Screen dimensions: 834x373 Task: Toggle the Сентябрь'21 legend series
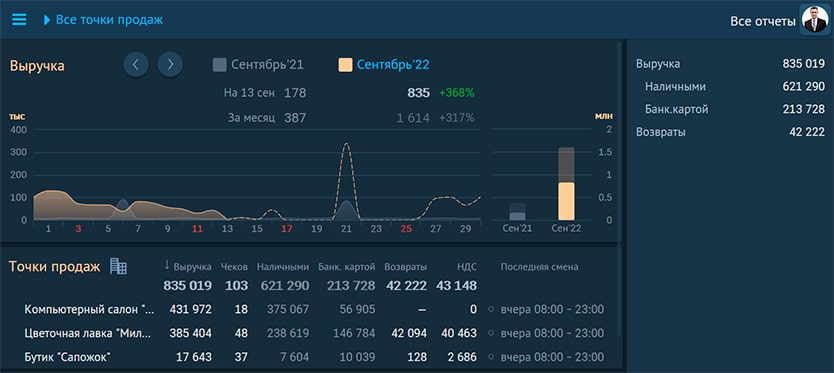[258, 65]
